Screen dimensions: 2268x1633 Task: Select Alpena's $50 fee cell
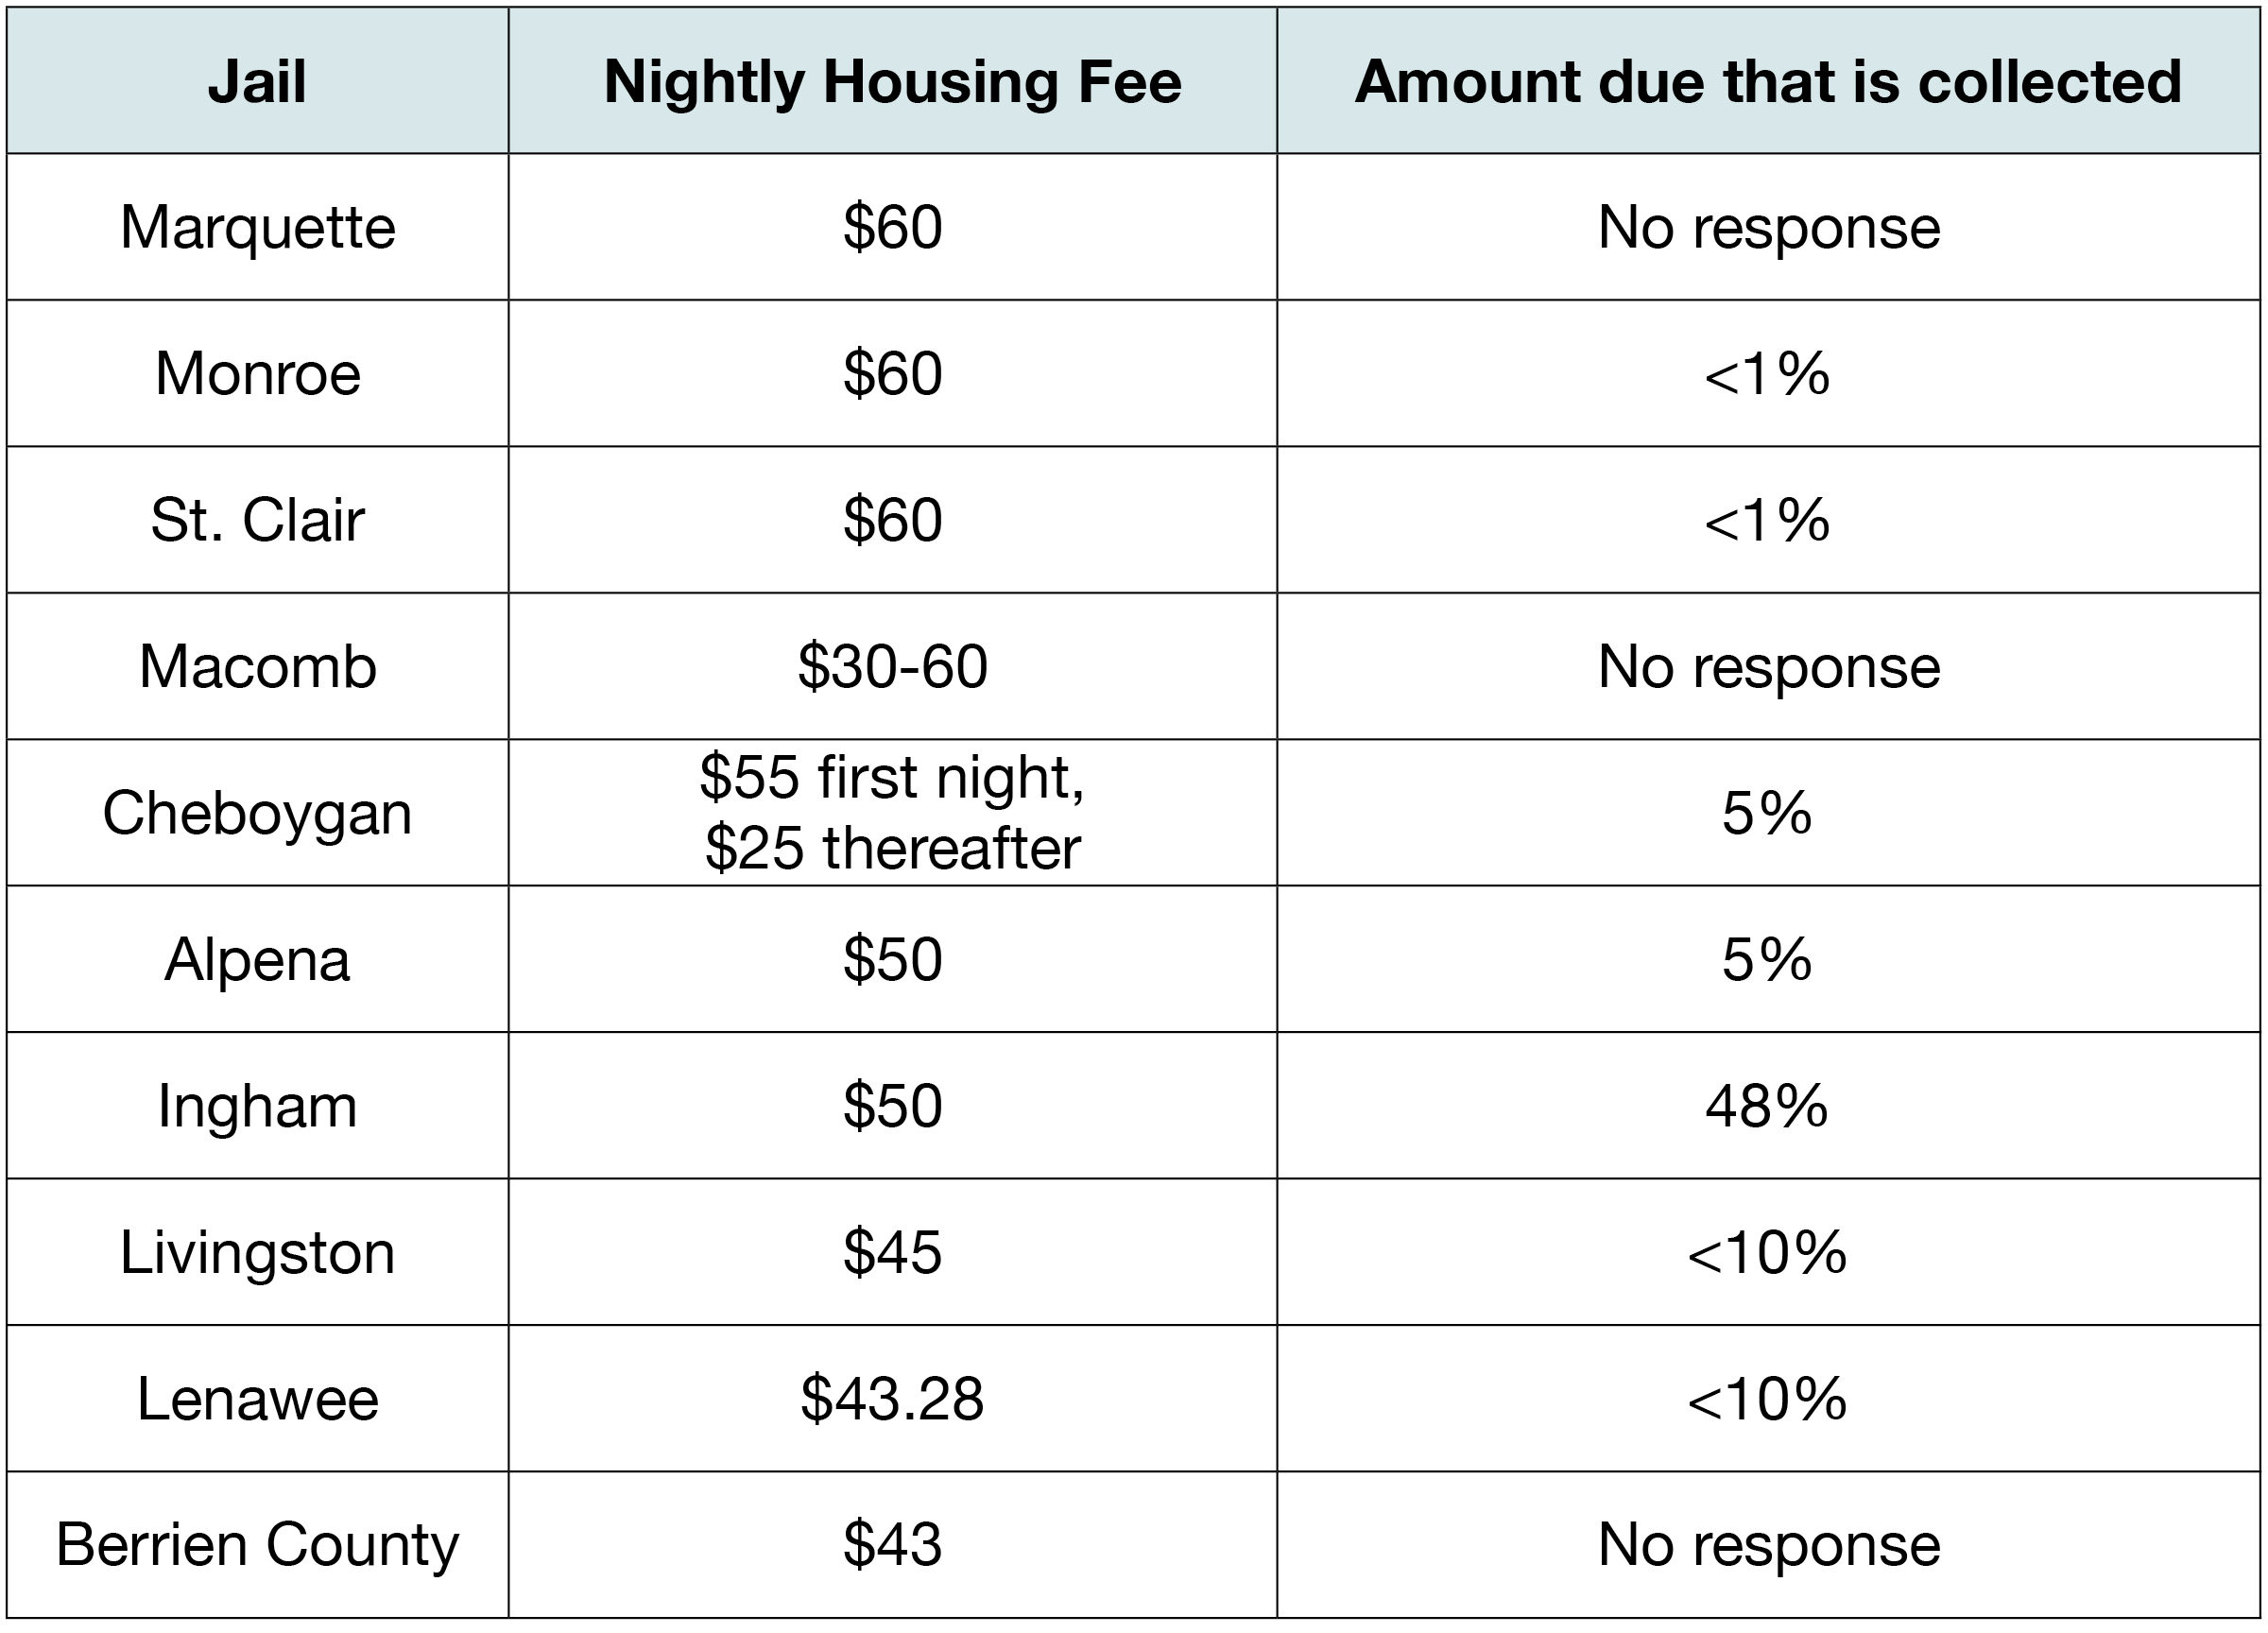pyautogui.click(x=892, y=959)
